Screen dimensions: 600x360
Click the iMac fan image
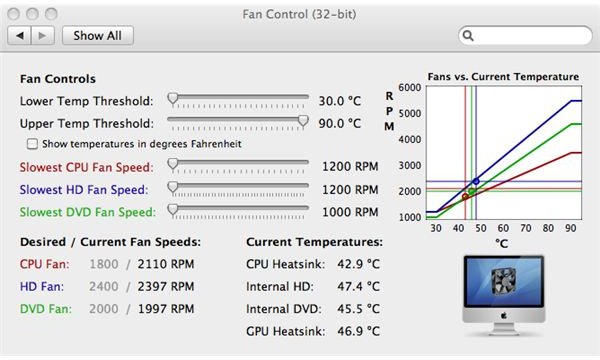coord(504,295)
